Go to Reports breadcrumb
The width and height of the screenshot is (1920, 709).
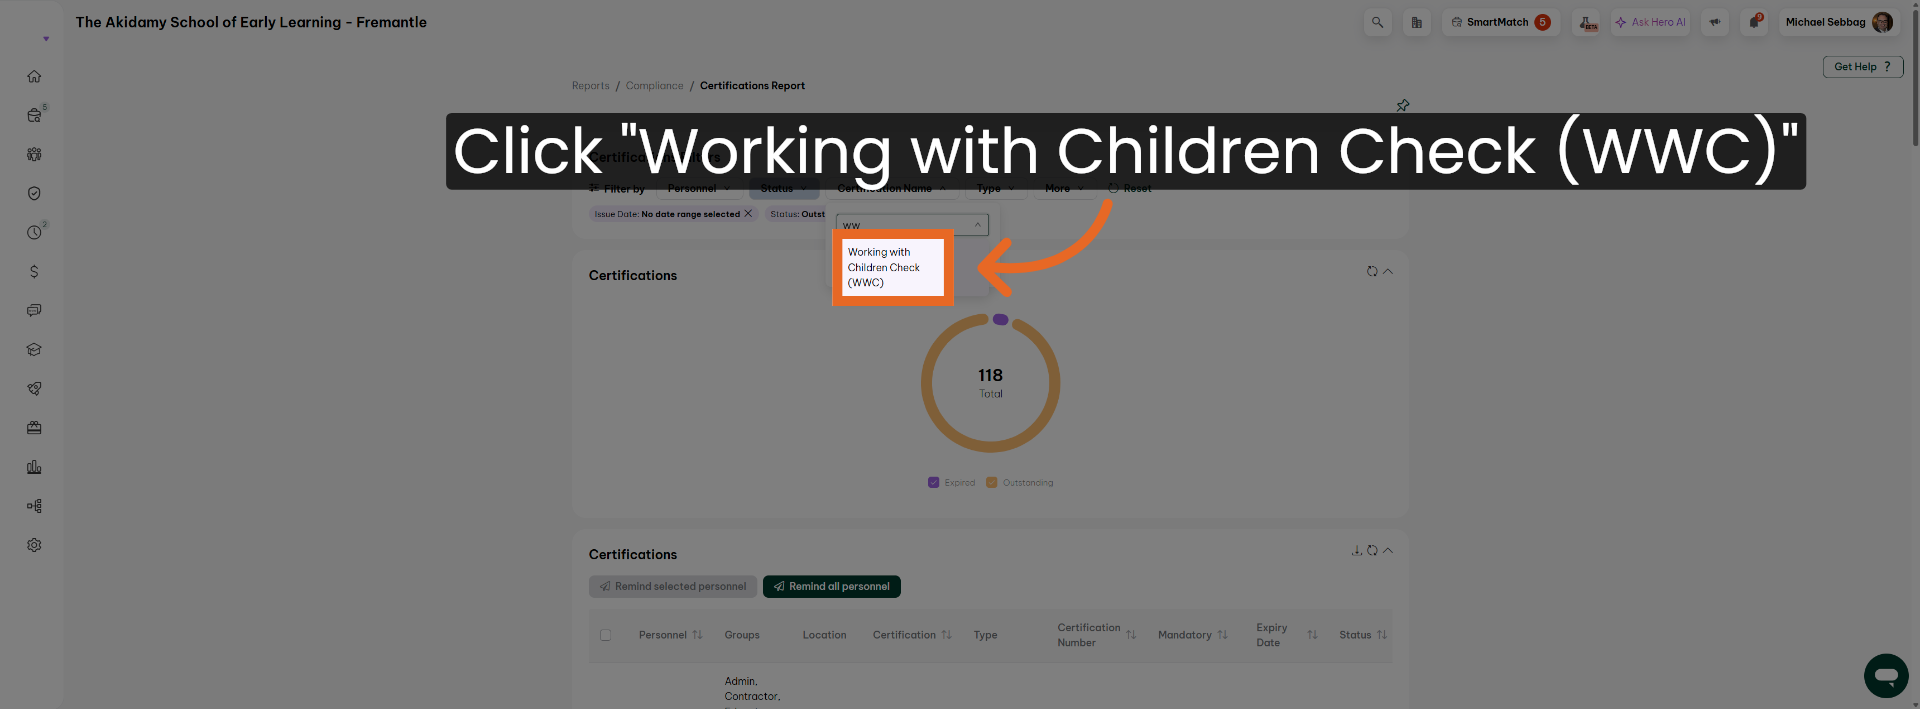click(x=590, y=86)
